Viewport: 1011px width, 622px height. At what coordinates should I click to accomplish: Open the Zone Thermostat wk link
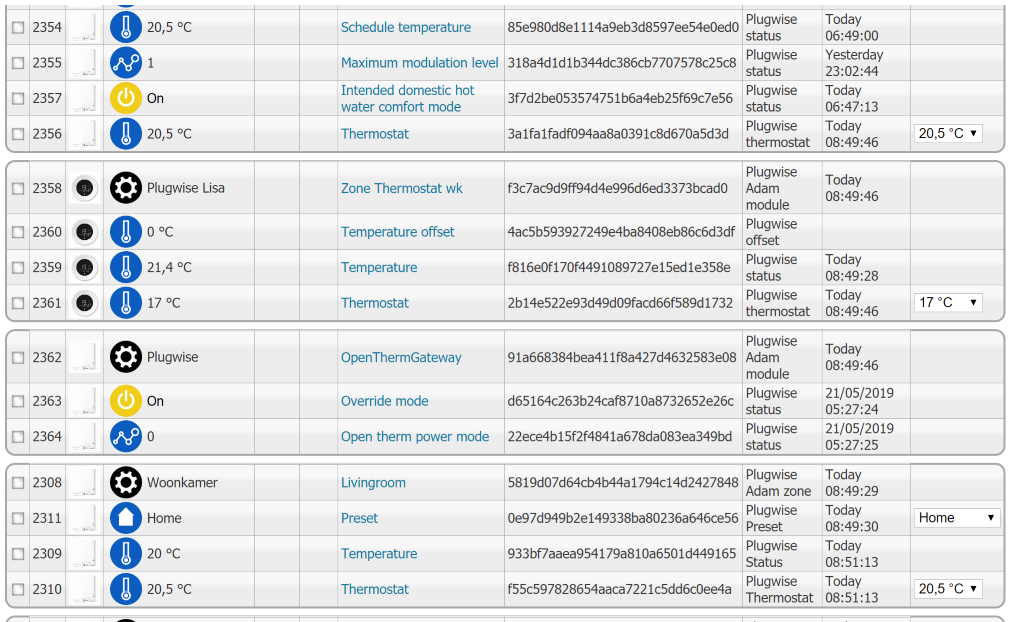(402, 188)
